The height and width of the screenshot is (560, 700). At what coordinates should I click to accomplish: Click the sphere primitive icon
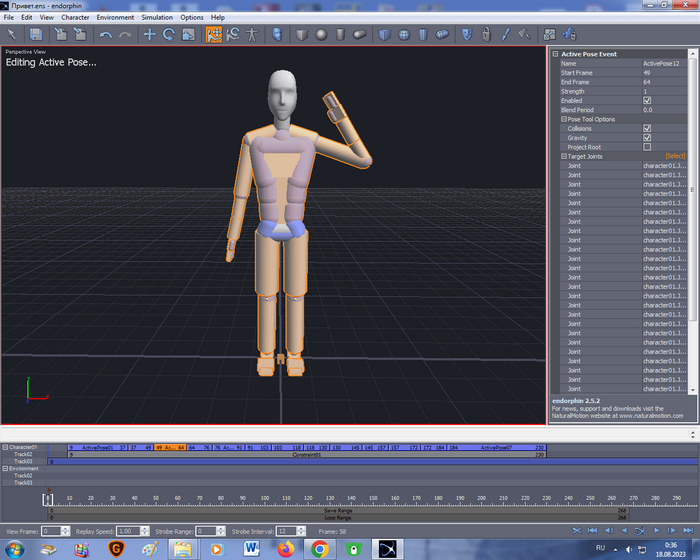[x=321, y=34]
